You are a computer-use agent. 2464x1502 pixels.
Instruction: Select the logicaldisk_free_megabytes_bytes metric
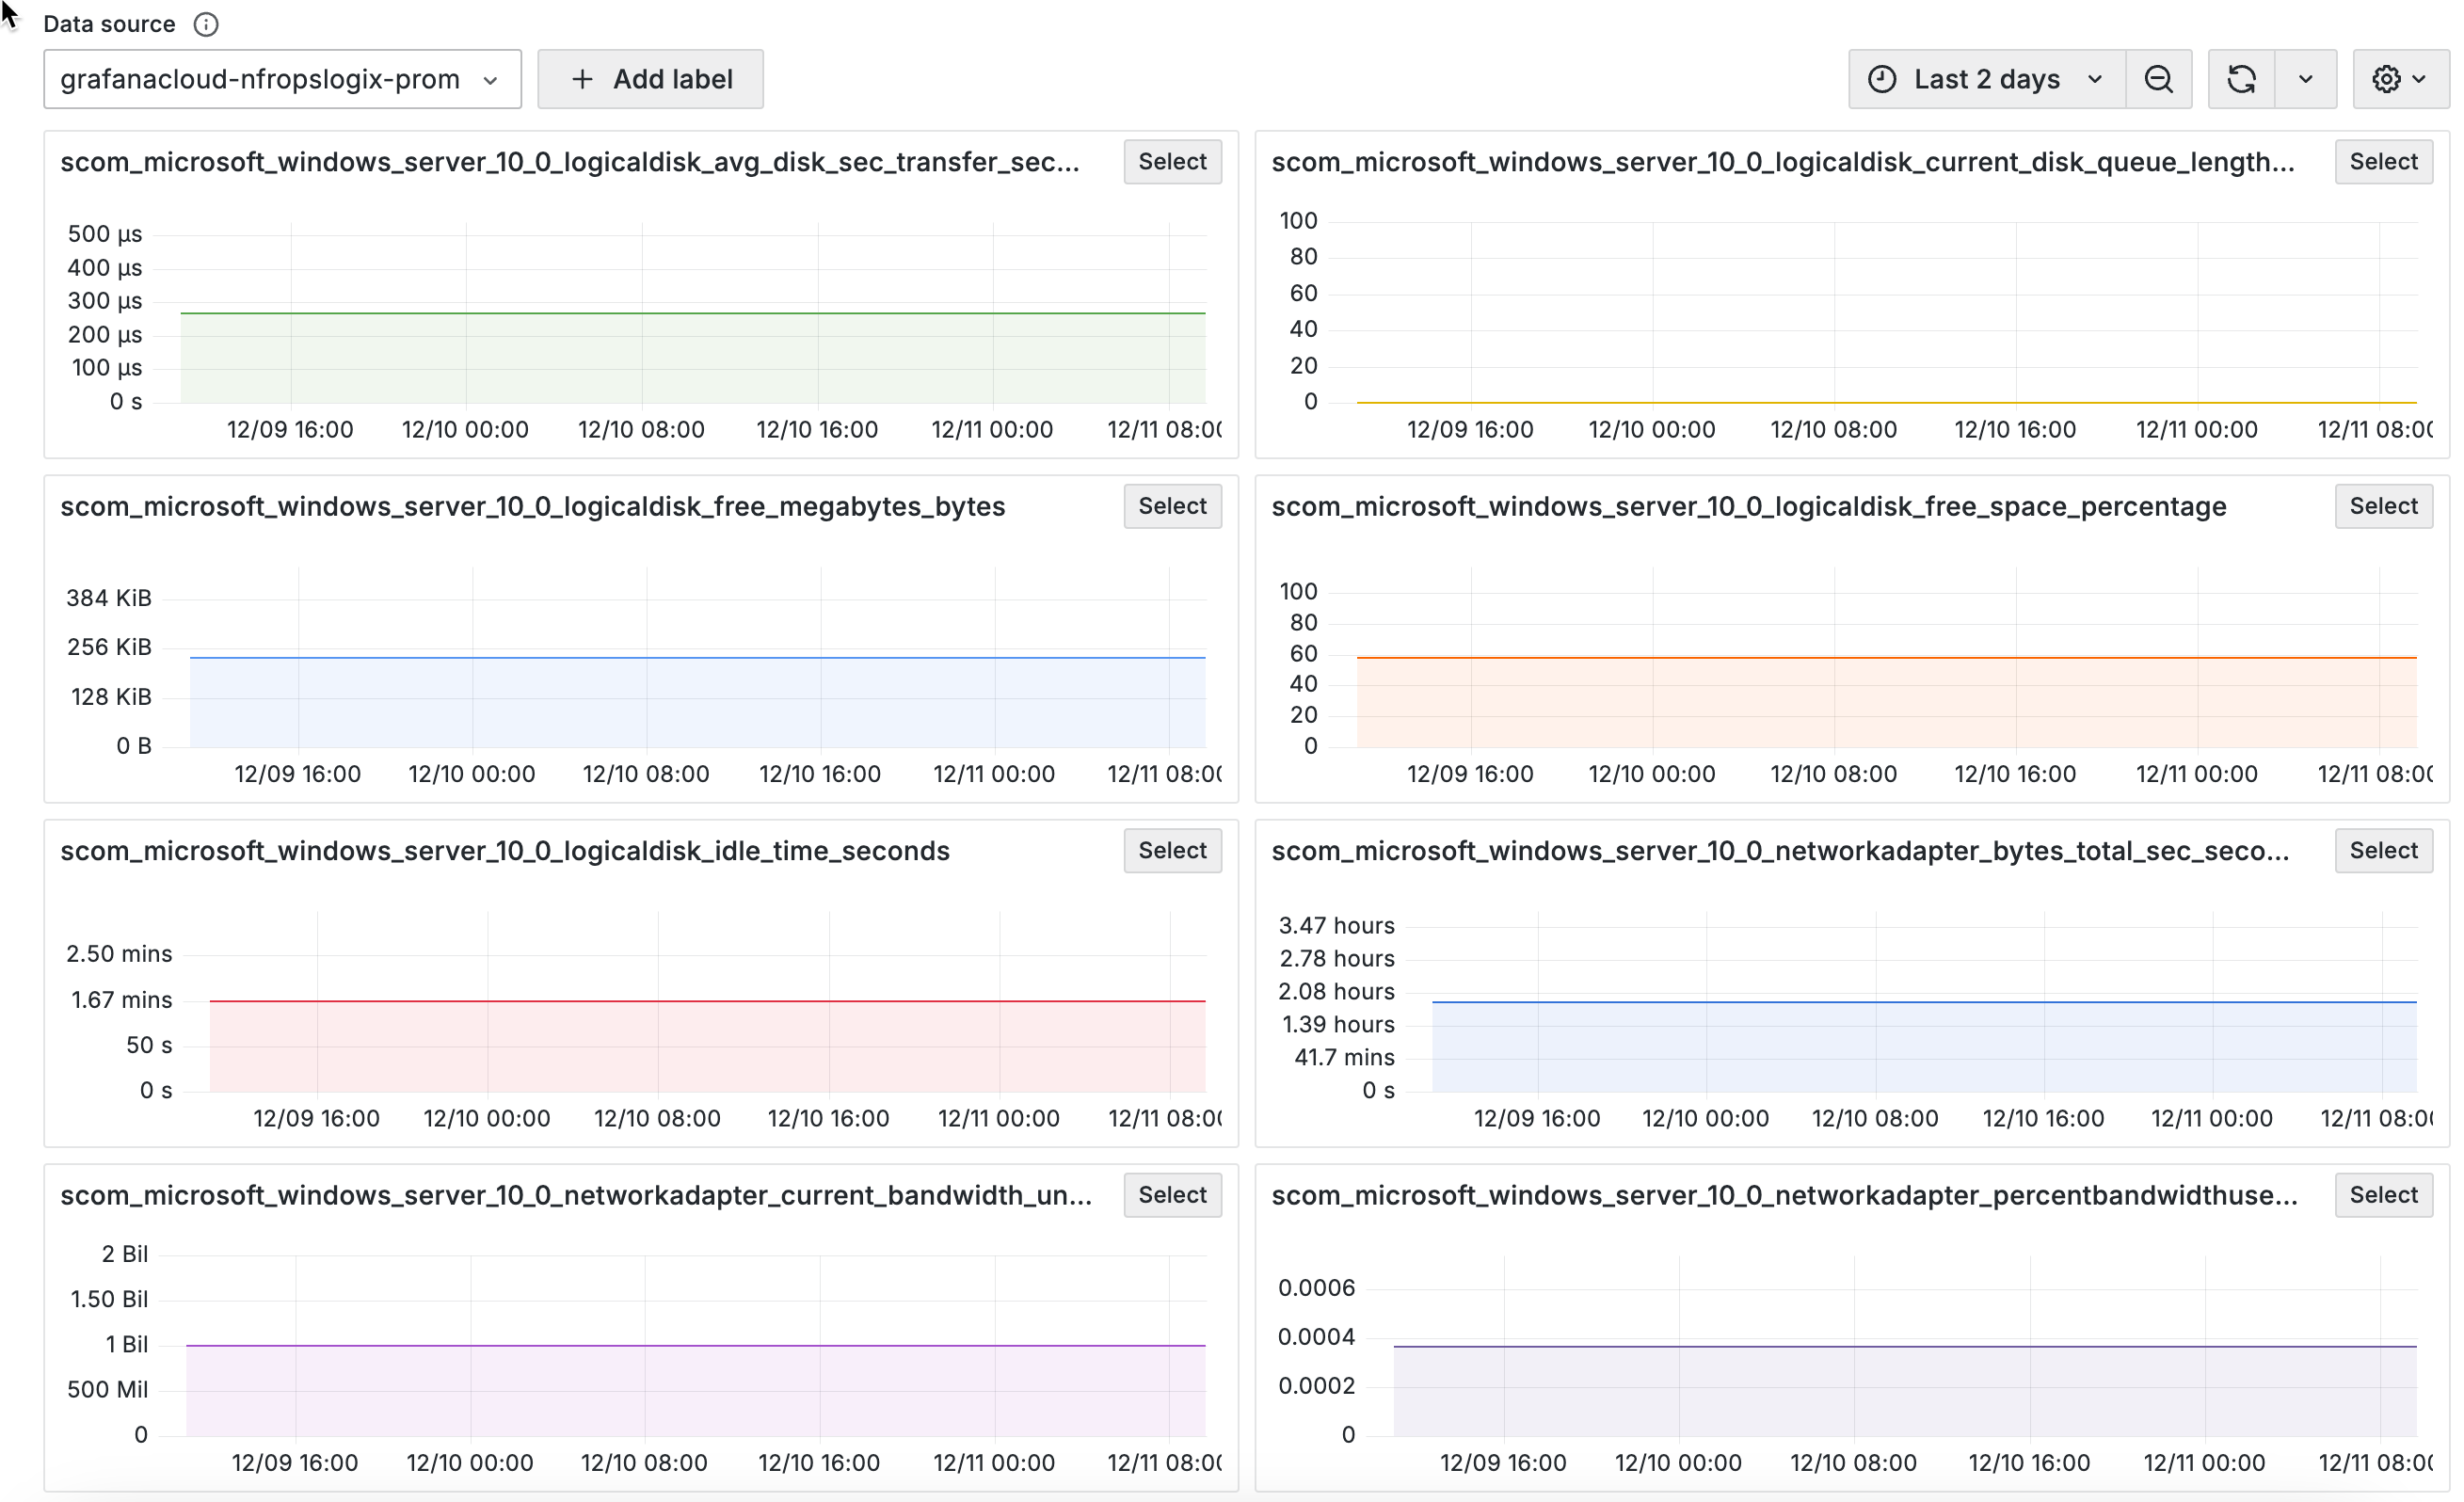(1172, 506)
